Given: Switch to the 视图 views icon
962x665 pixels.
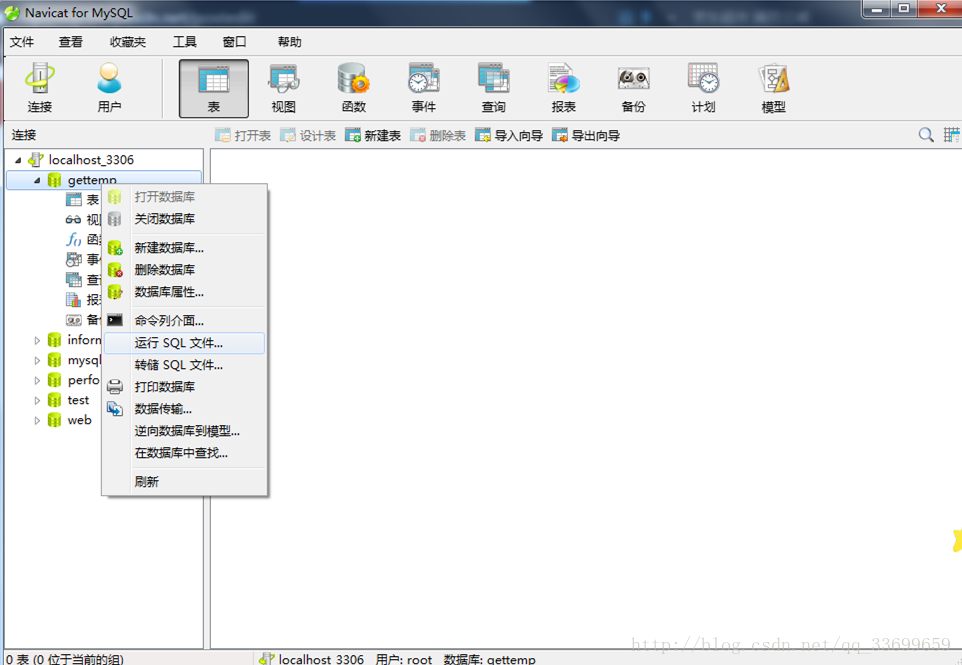Looking at the screenshot, I should (283, 88).
